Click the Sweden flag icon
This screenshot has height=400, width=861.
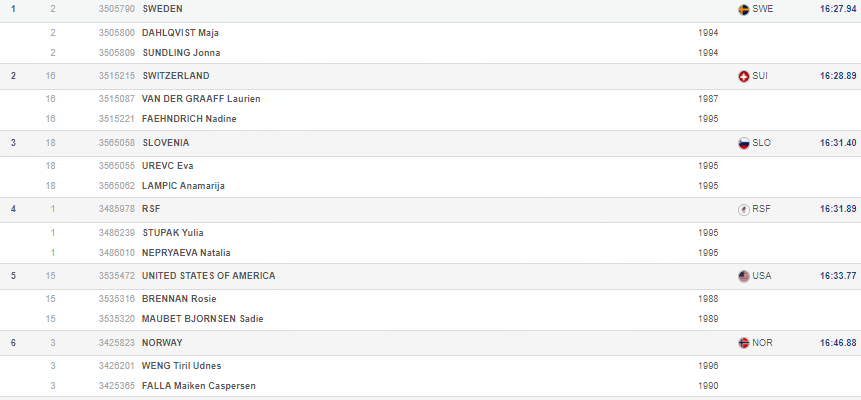click(x=743, y=9)
